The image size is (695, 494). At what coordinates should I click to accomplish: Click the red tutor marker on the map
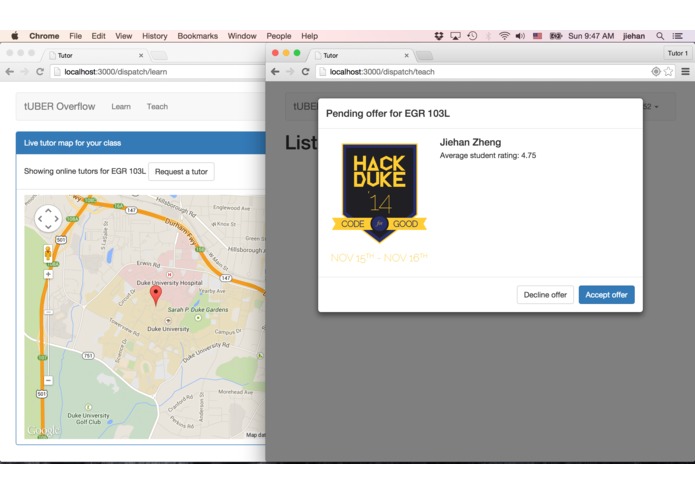(156, 295)
